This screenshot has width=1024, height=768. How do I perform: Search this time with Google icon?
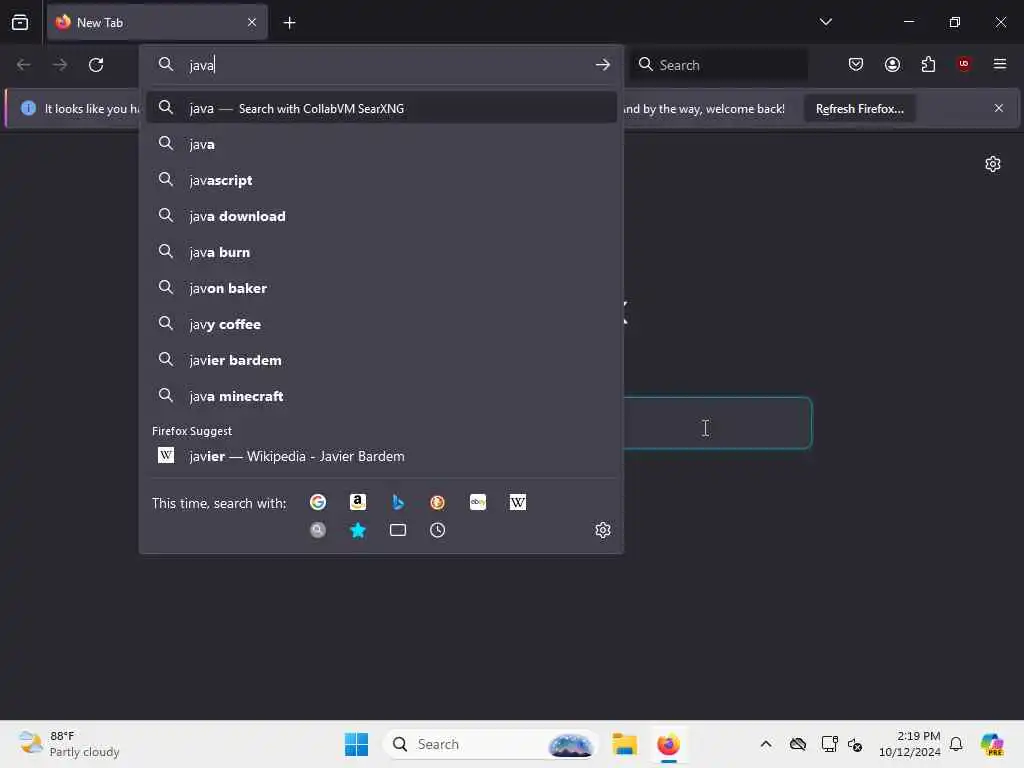pyautogui.click(x=318, y=502)
